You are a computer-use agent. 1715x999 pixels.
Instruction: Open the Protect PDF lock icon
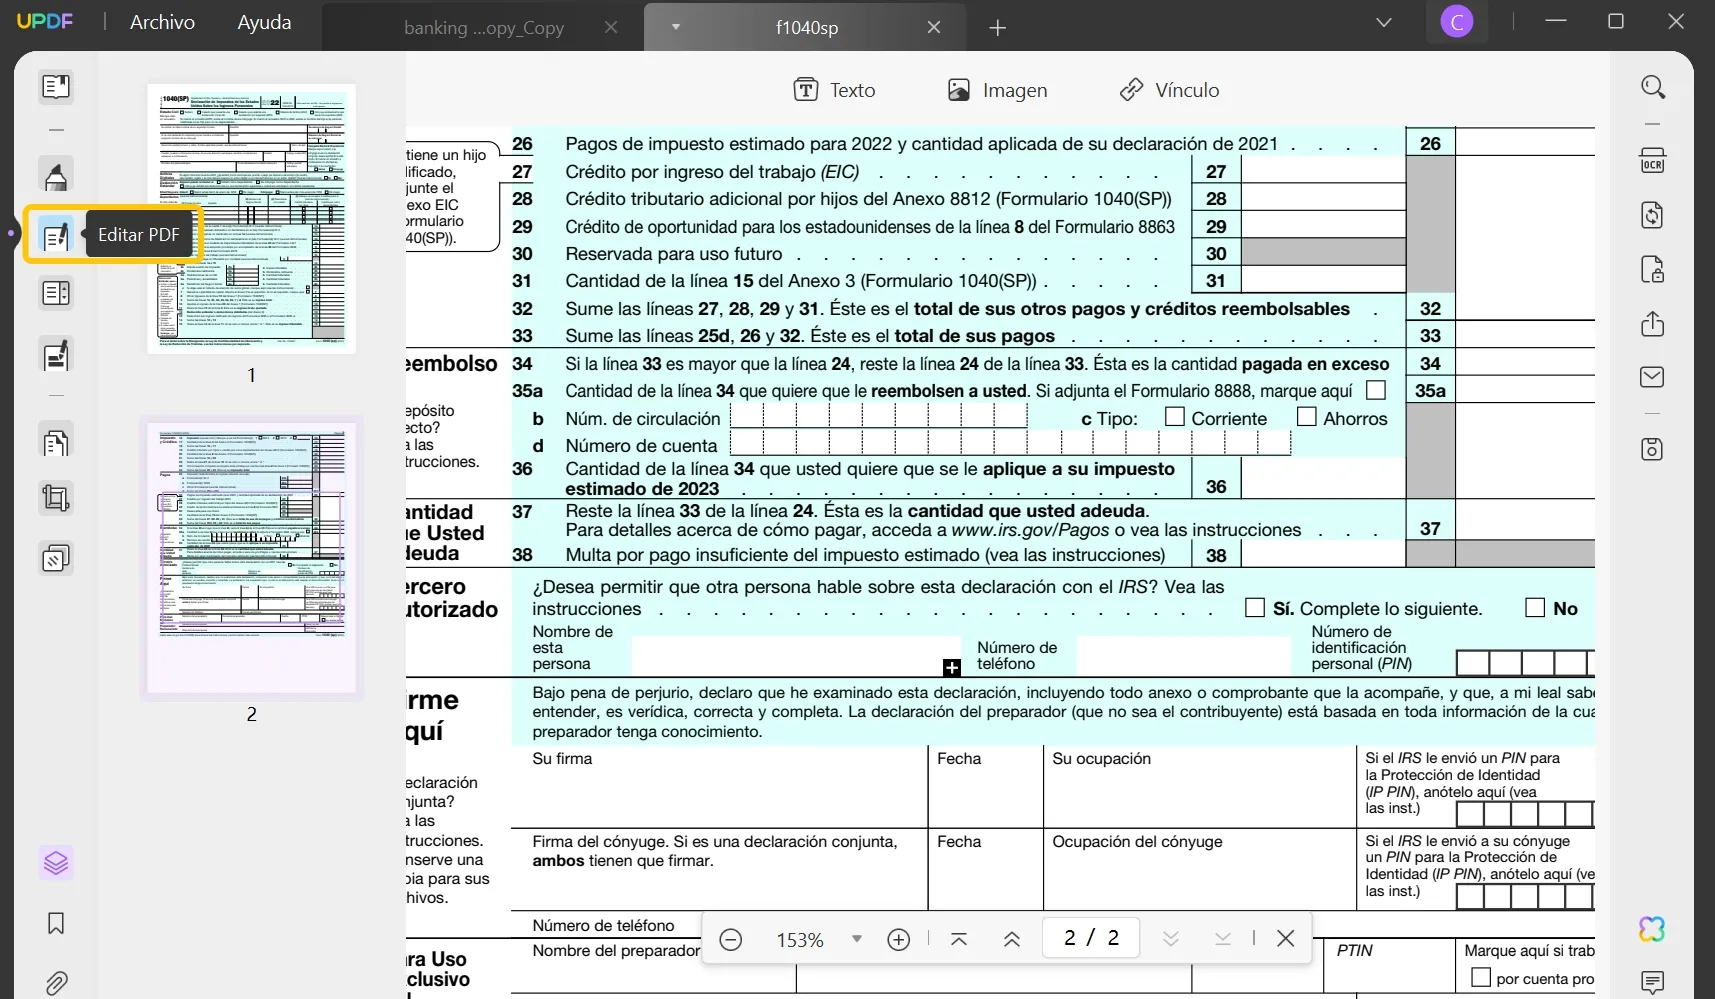click(x=1653, y=270)
